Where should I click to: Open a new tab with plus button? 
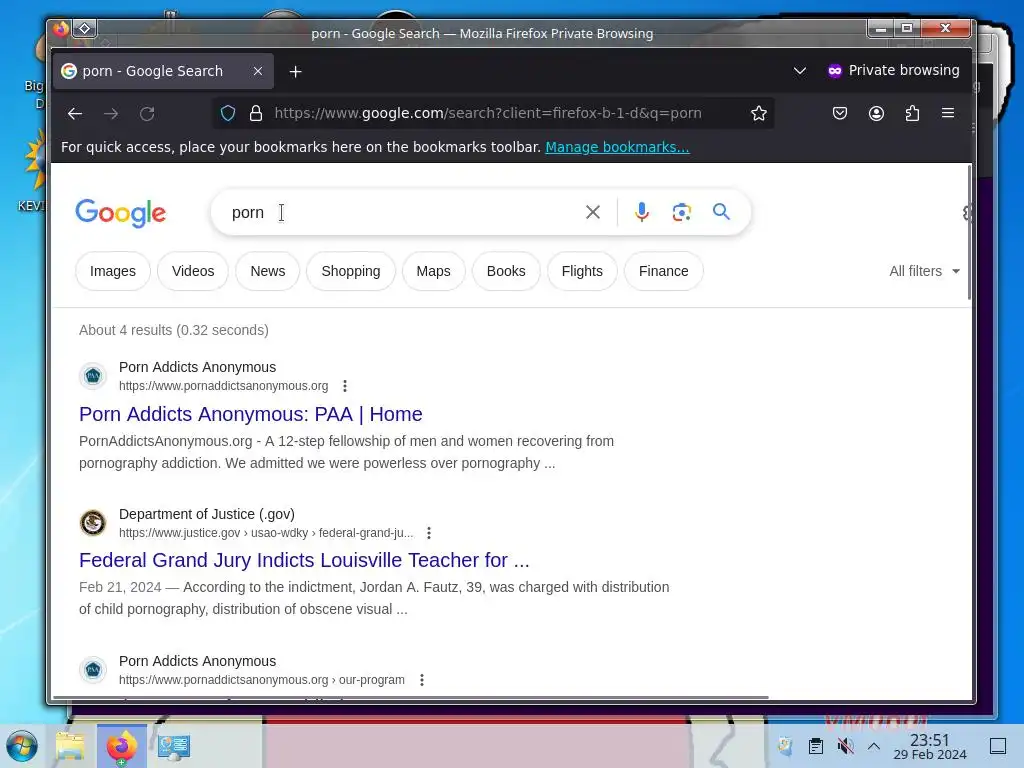click(295, 71)
